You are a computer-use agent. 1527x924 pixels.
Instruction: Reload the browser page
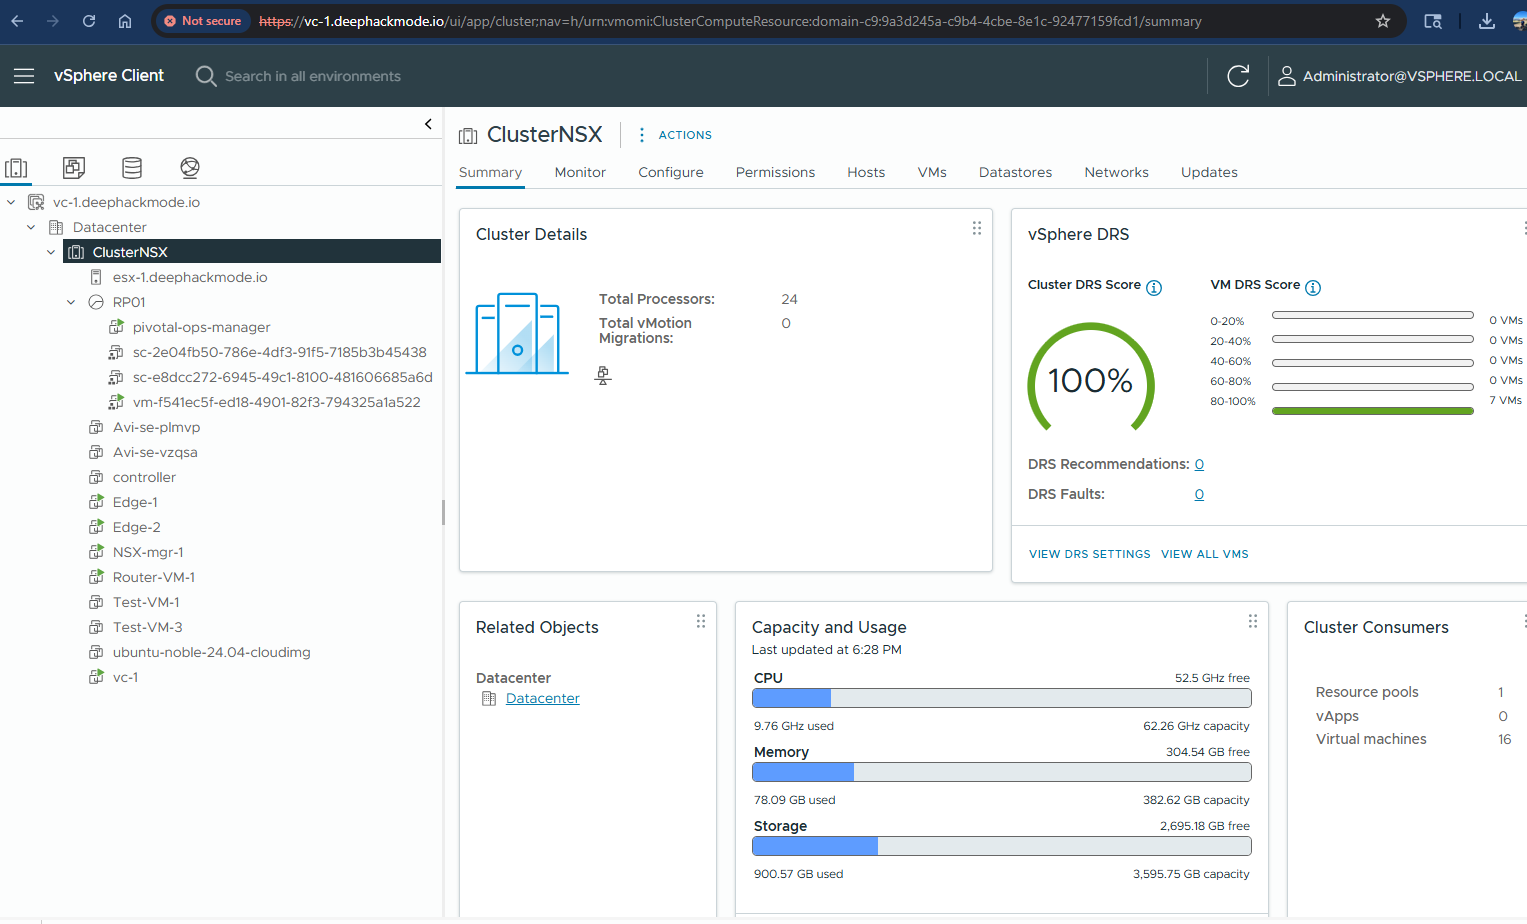[x=89, y=21]
